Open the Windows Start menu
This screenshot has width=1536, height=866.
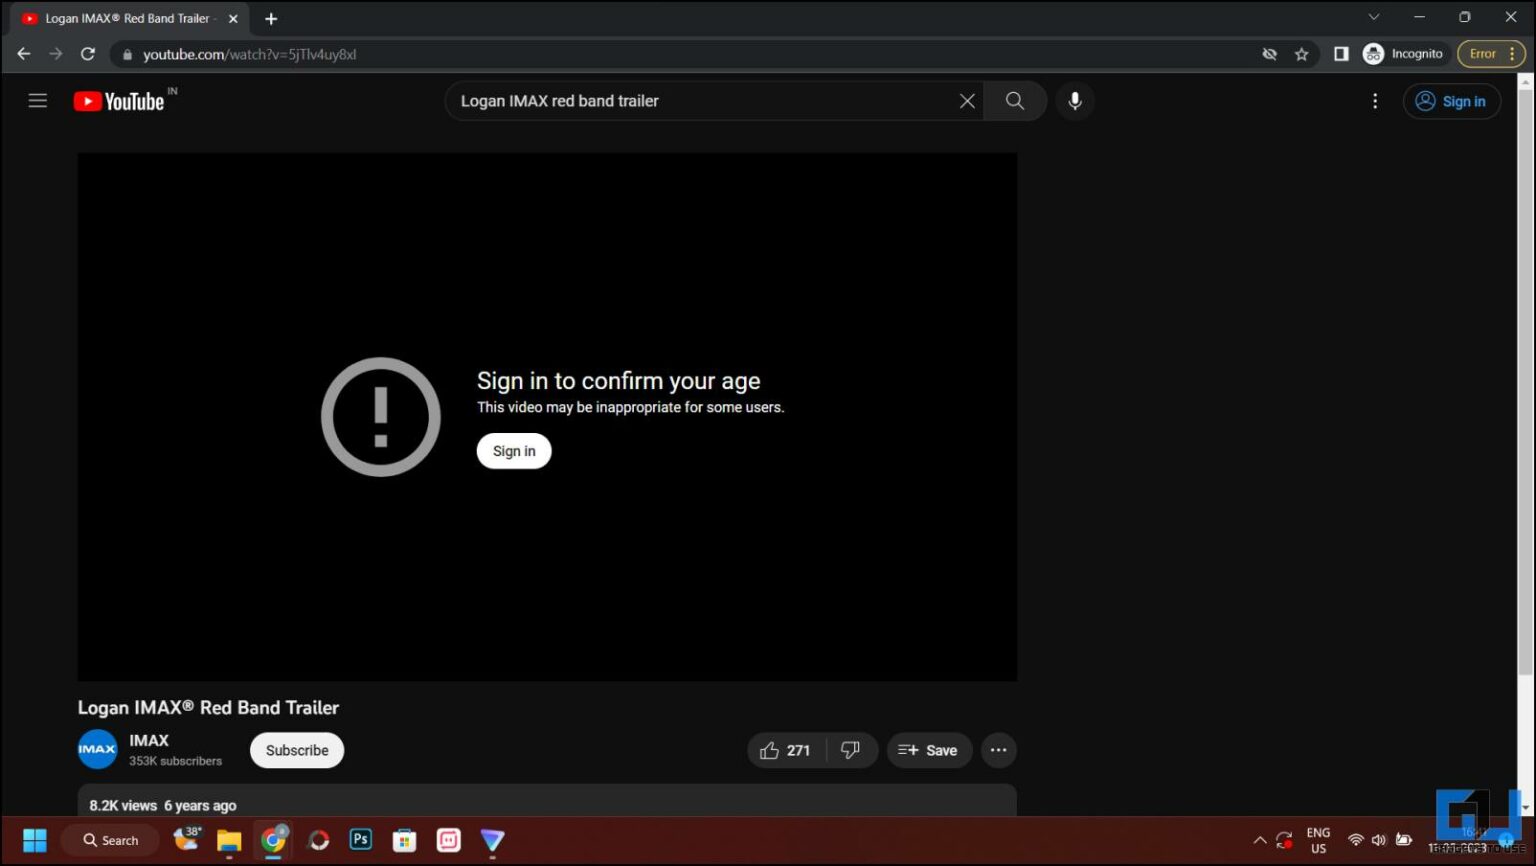(x=35, y=840)
